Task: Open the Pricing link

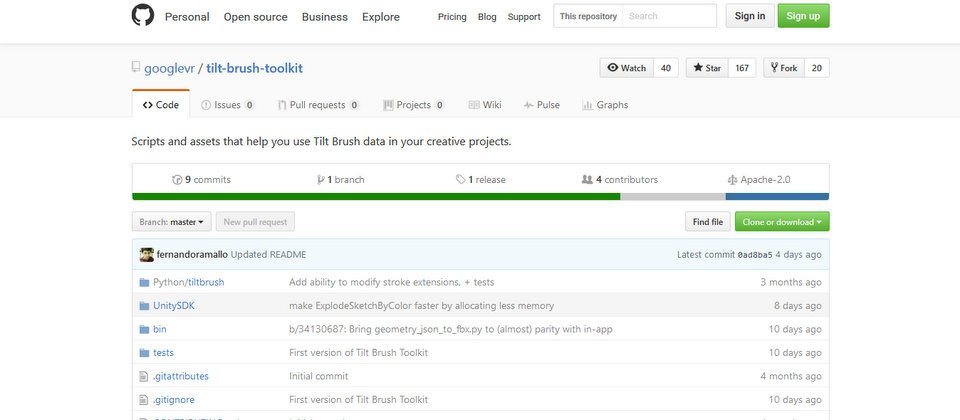Action: pyautogui.click(x=452, y=17)
